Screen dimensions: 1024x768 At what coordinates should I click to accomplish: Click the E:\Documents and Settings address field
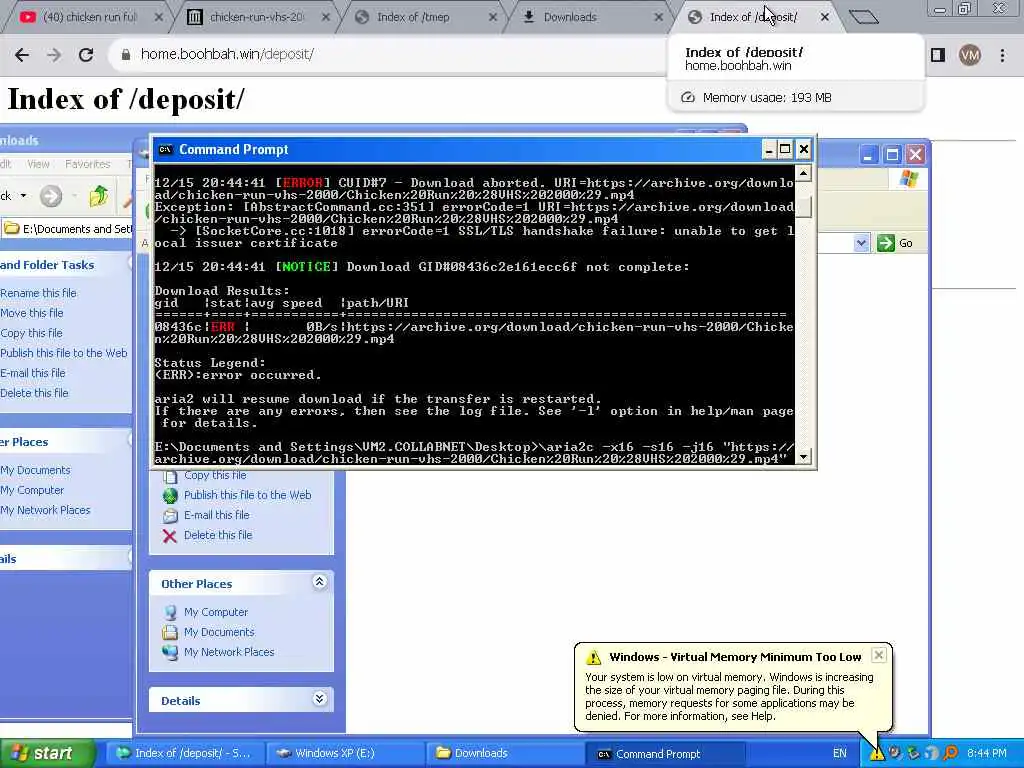[67, 229]
